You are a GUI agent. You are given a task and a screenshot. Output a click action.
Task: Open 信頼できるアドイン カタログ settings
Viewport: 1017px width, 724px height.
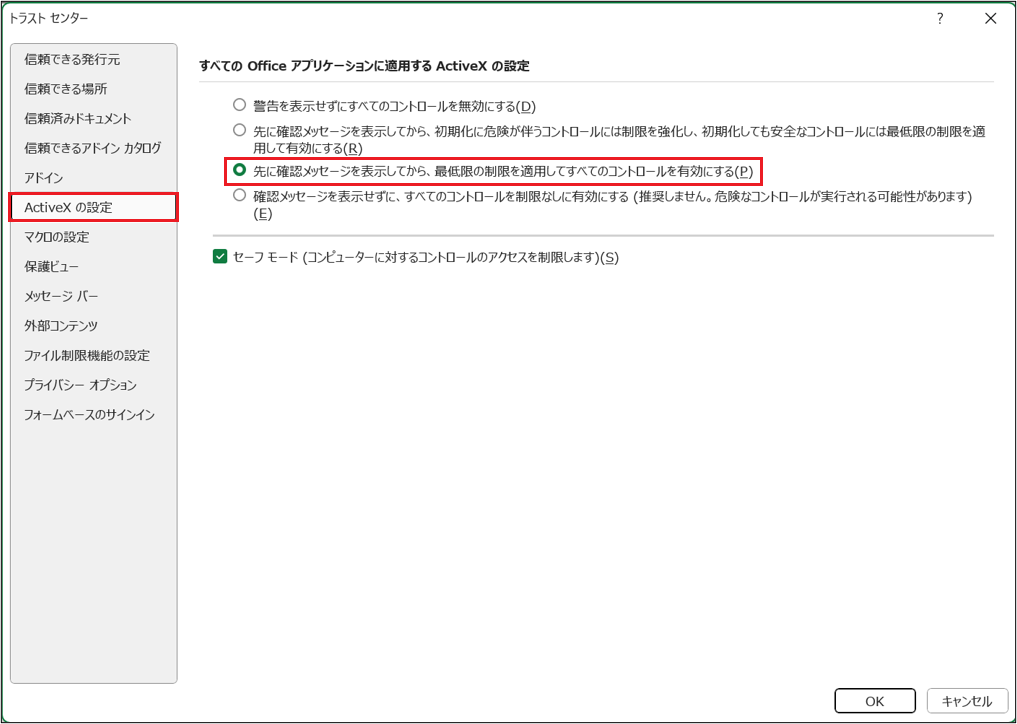[87, 148]
